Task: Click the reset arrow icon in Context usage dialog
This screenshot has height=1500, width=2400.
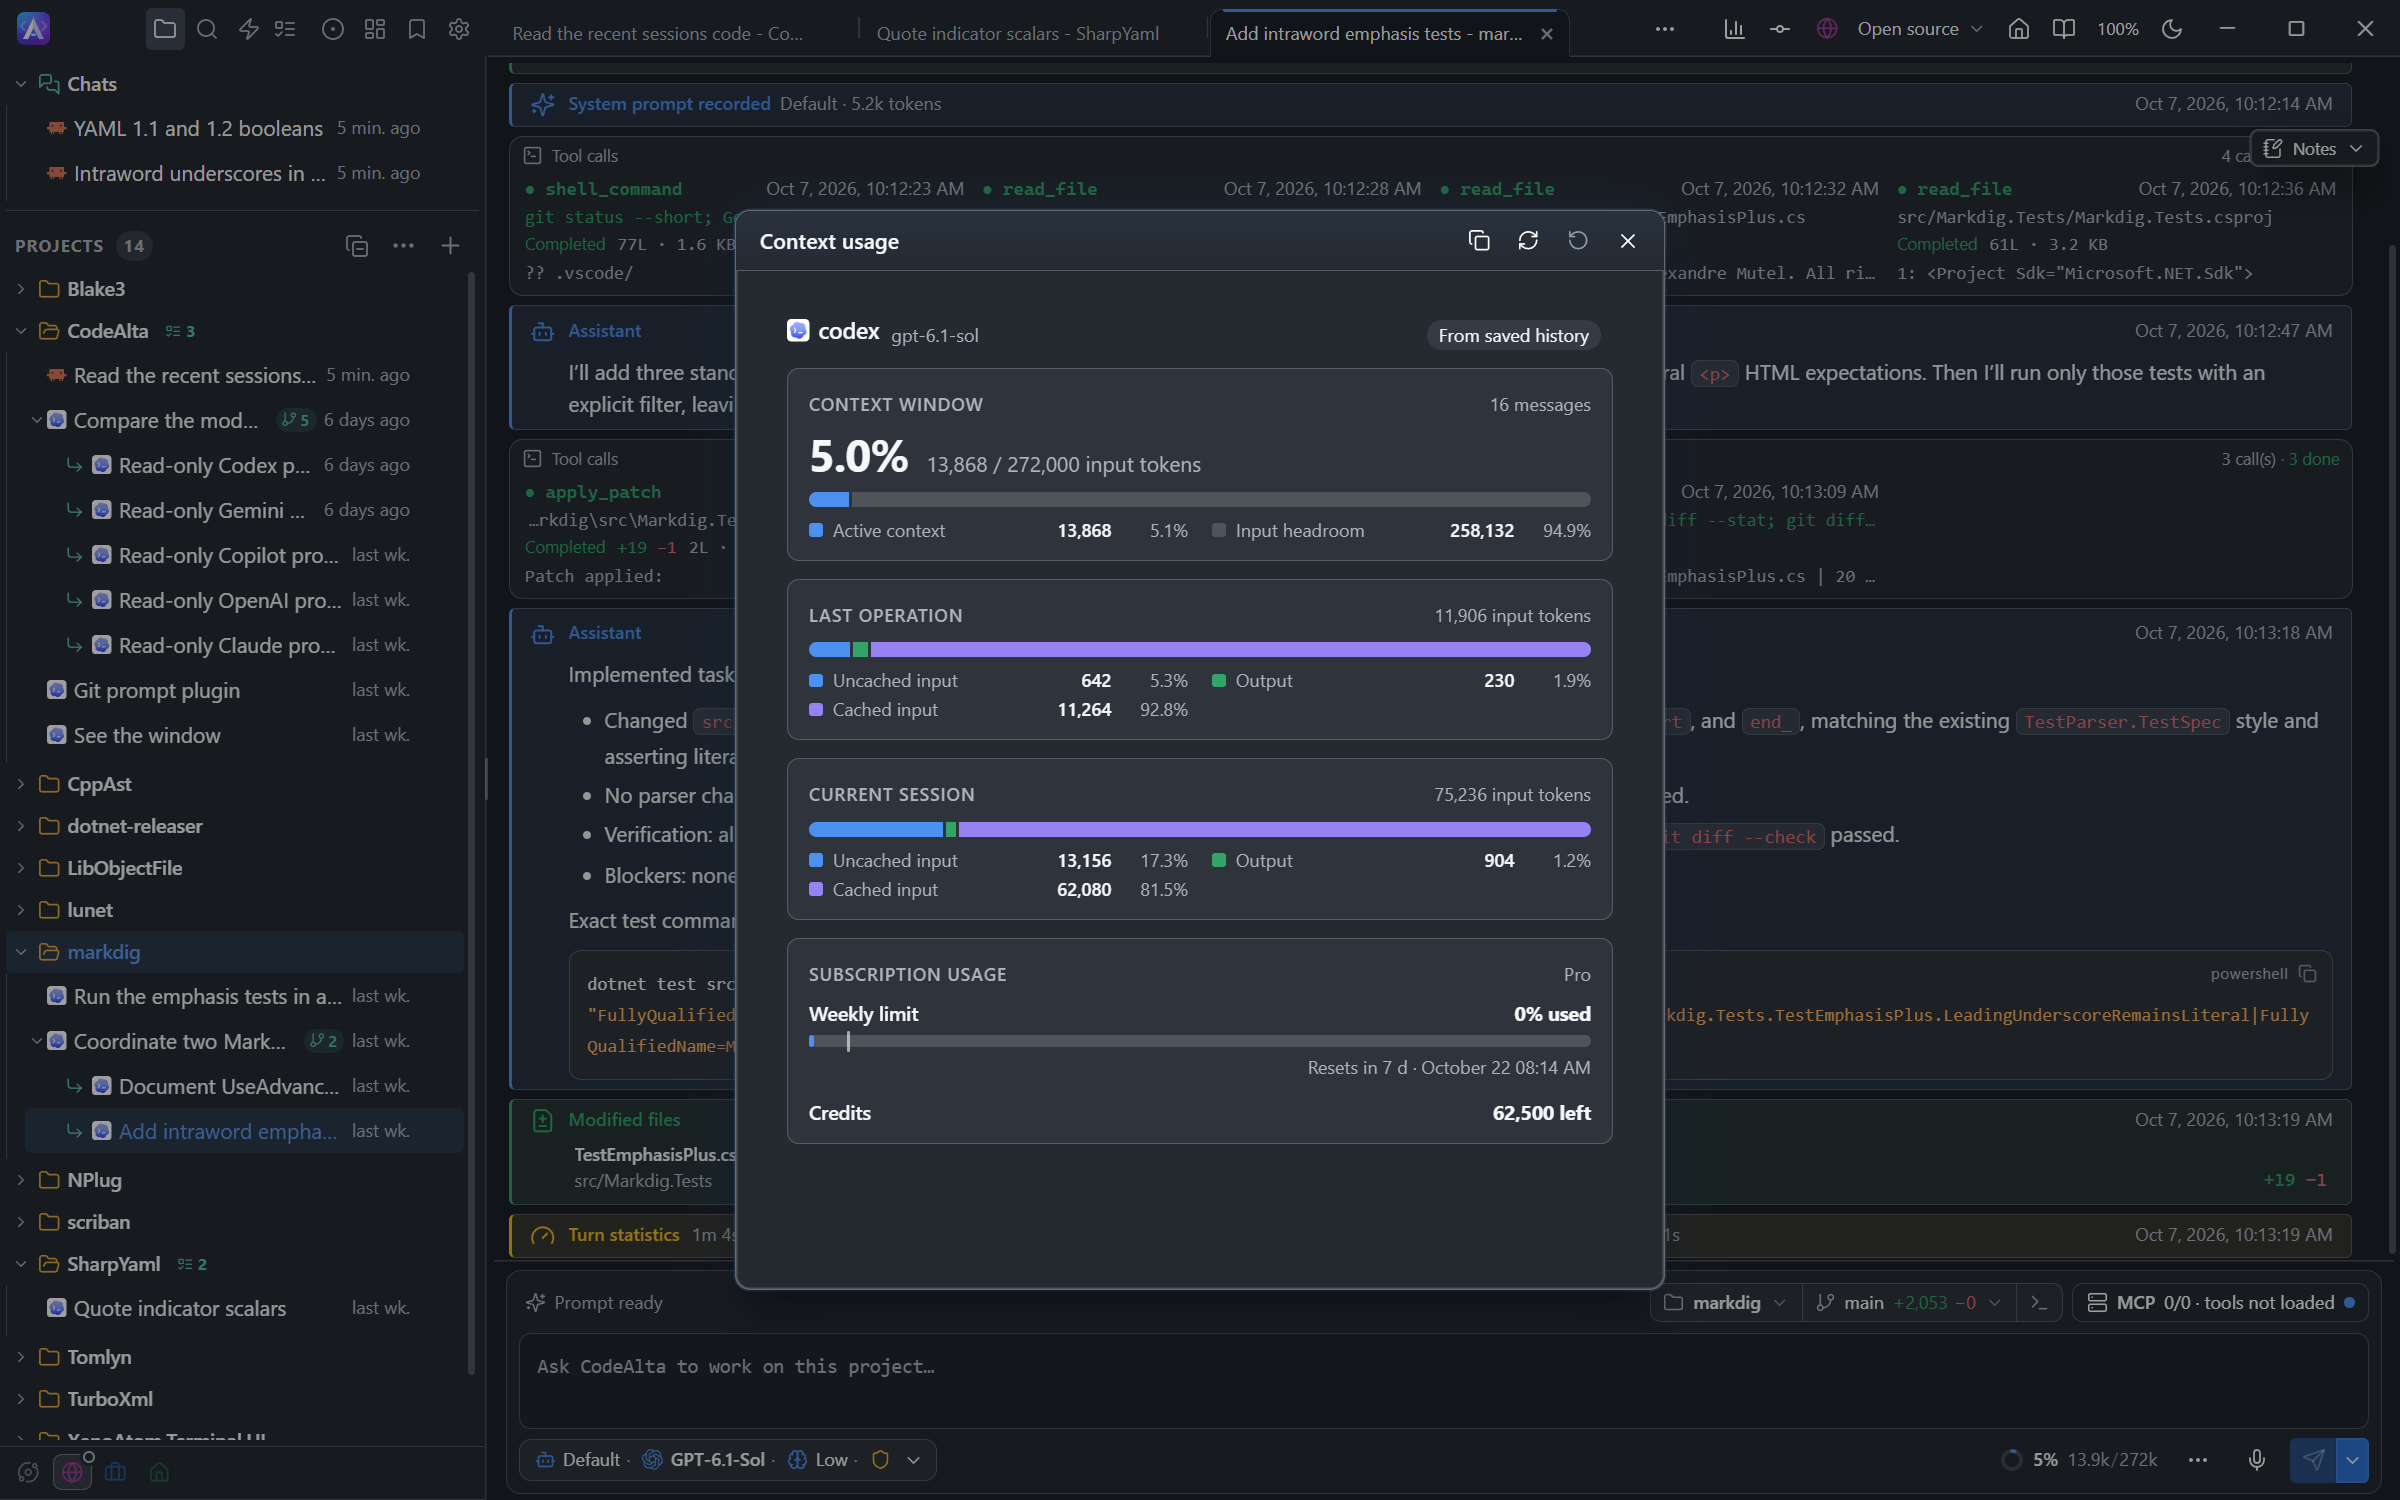Action: 1578,241
